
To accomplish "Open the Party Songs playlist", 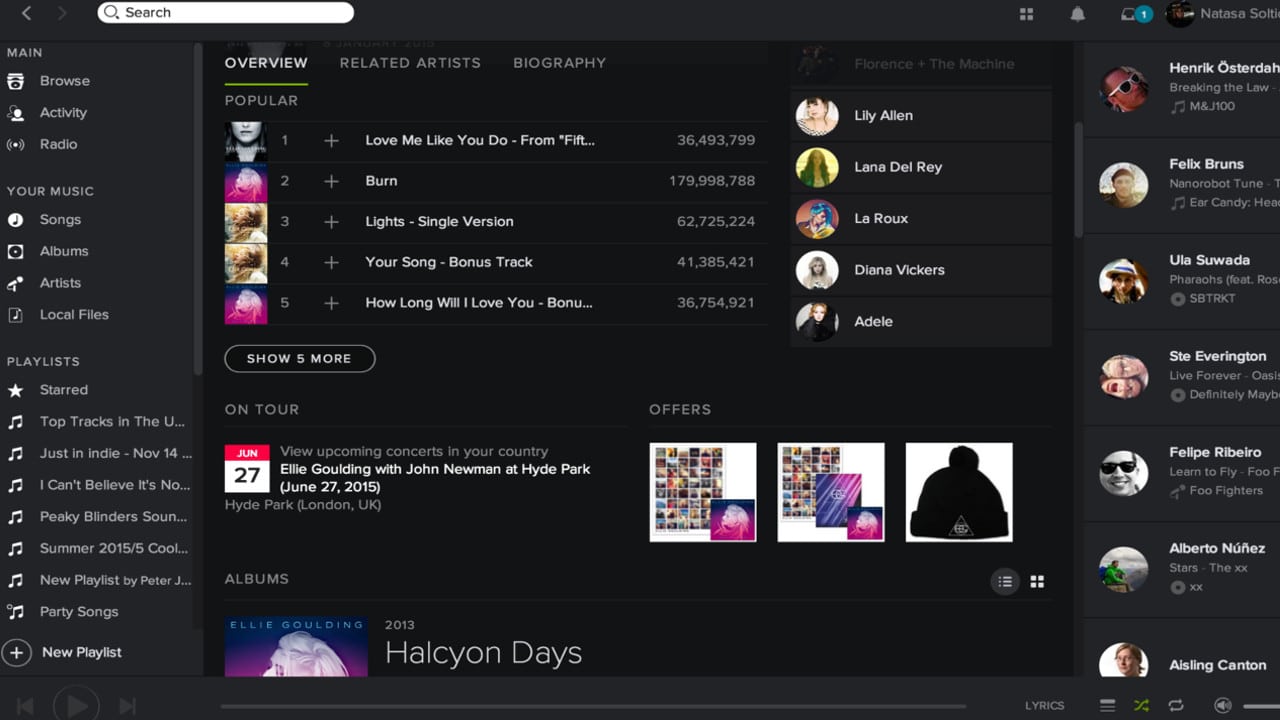I will (x=79, y=612).
